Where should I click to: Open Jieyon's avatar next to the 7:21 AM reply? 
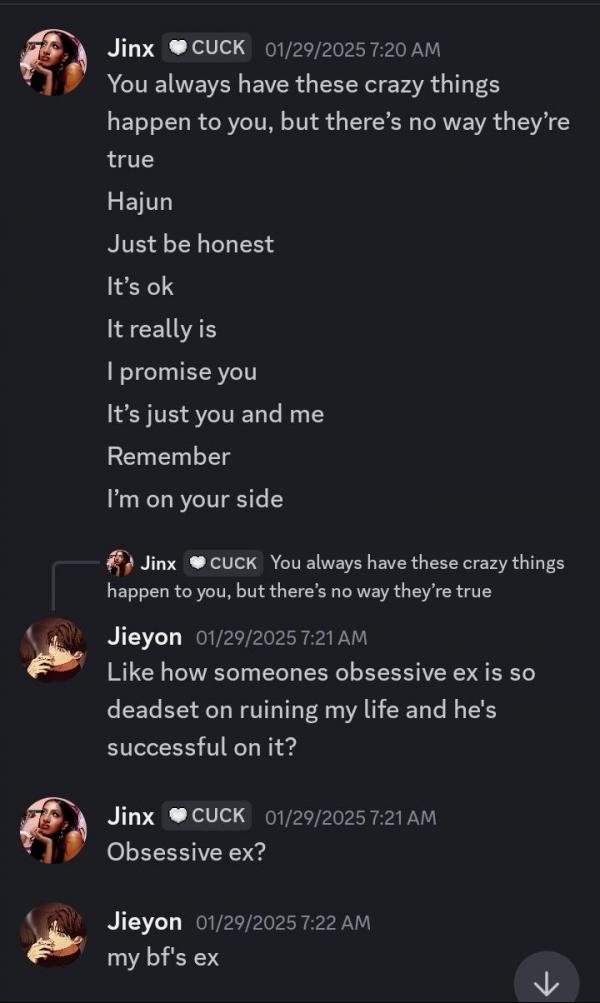tap(53, 650)
